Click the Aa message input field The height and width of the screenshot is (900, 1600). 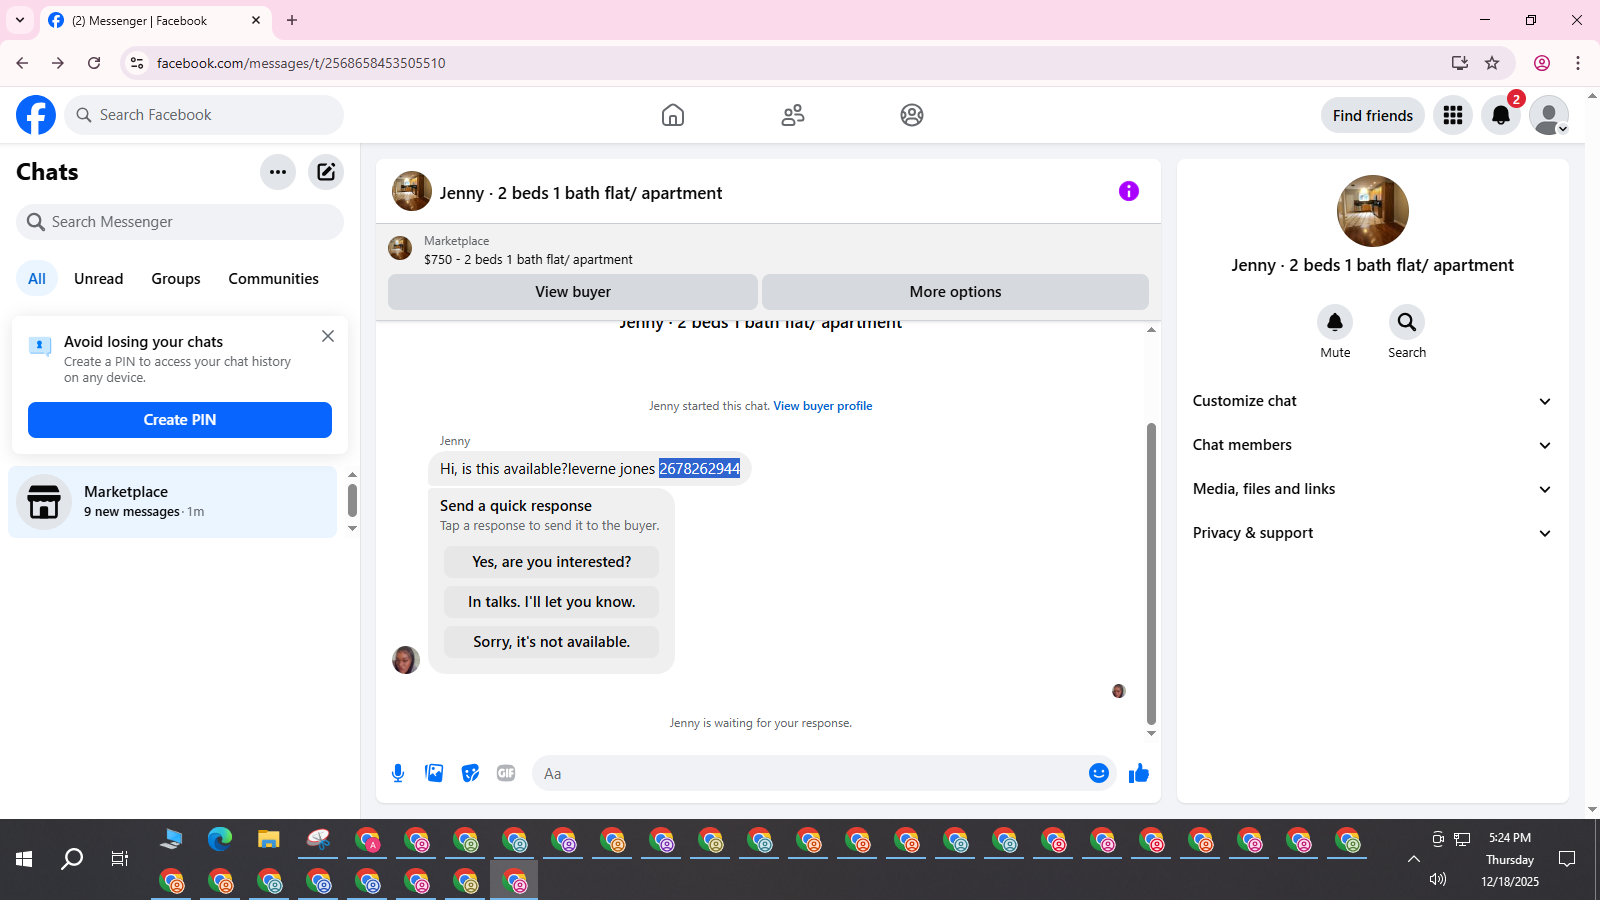(x=810, y=773)
